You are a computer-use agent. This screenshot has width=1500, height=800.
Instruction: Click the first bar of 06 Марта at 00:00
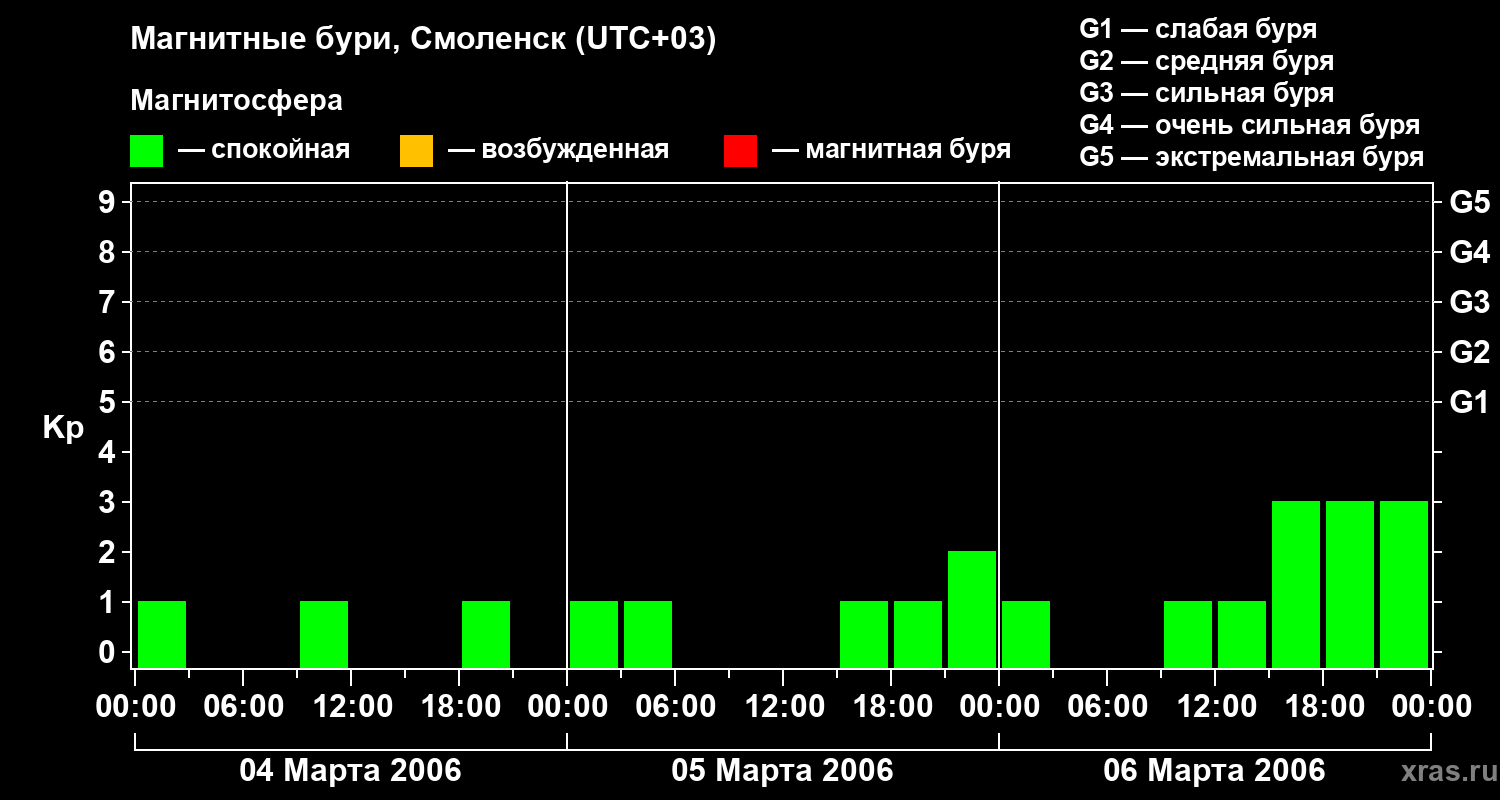coord(1026,634)
